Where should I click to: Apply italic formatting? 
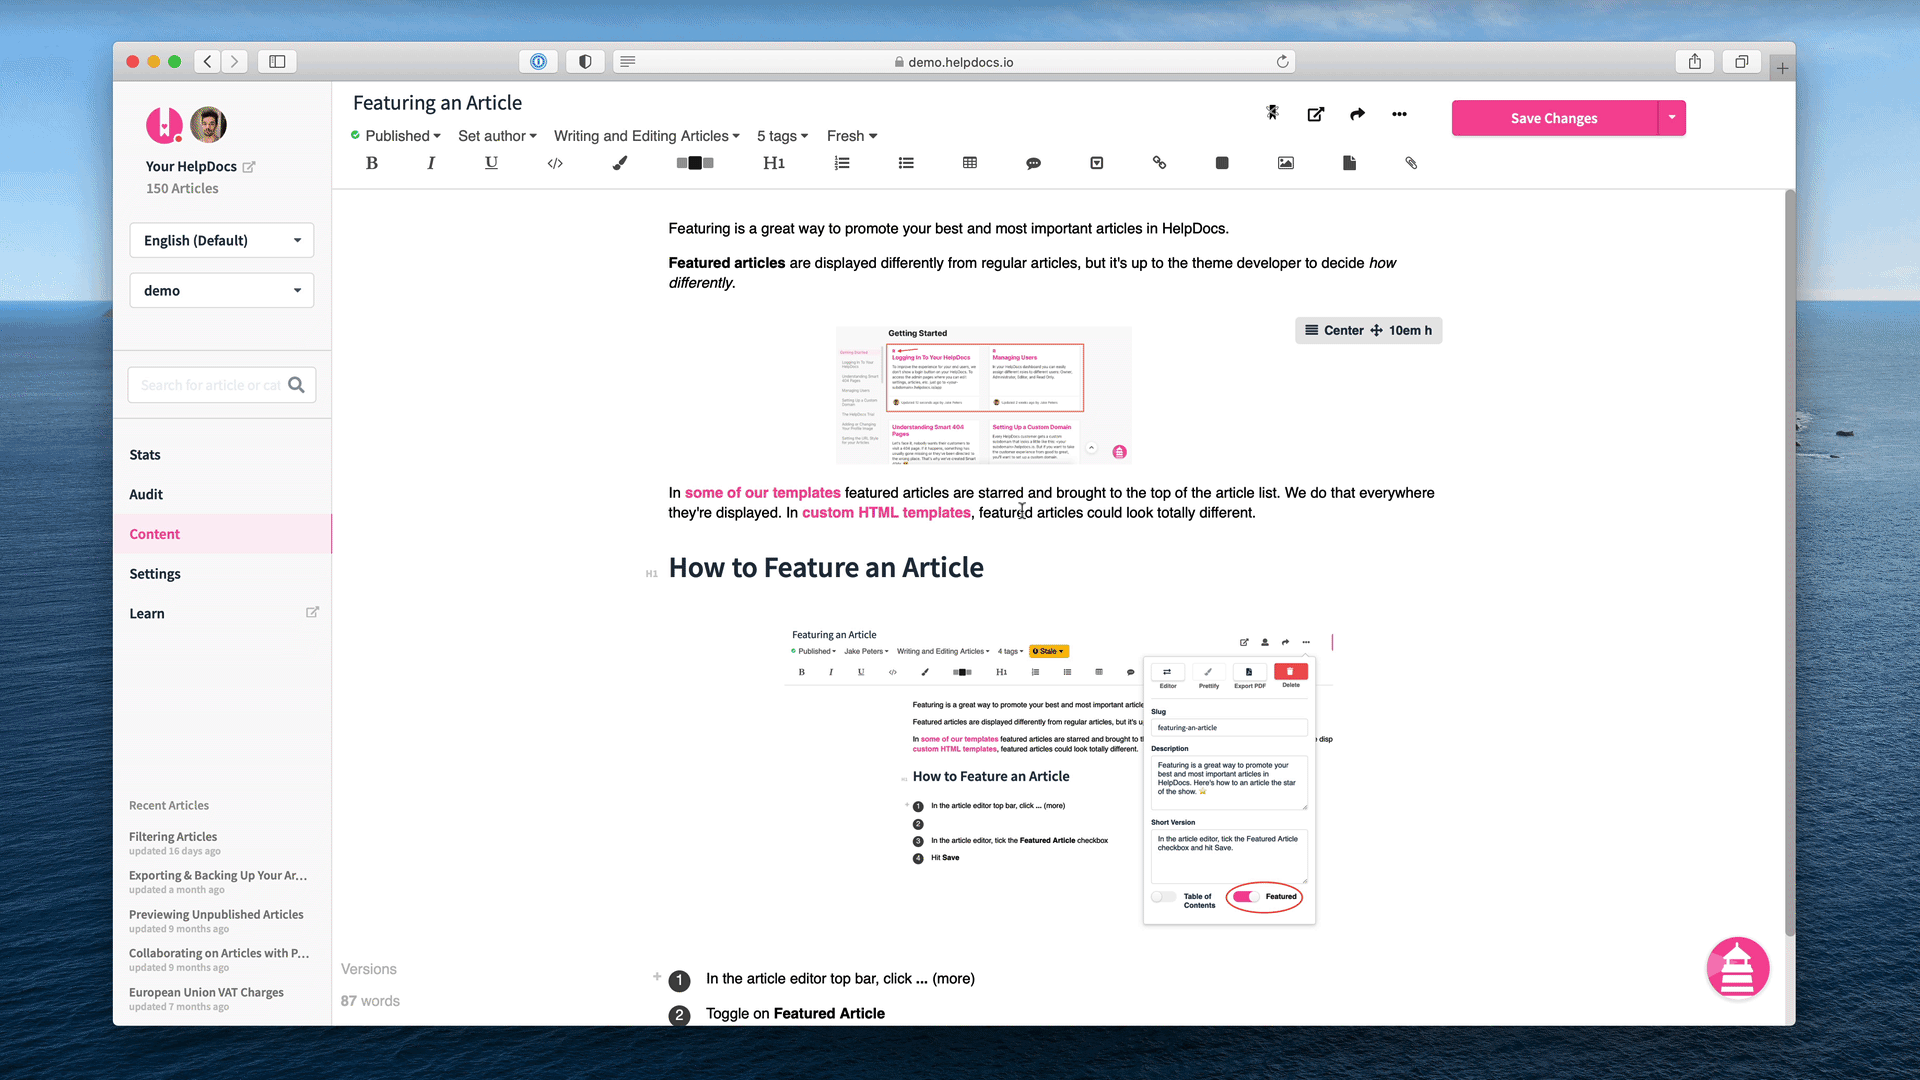coord(431,163)
